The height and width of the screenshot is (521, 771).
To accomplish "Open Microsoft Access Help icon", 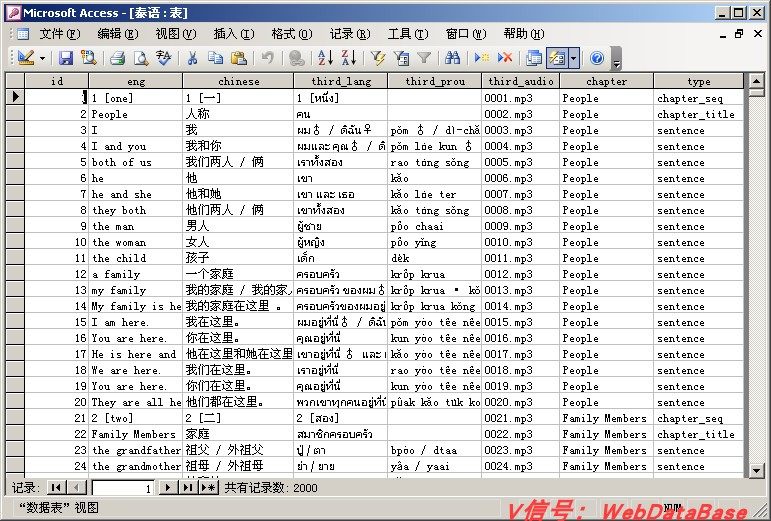I will click(596, 58).
